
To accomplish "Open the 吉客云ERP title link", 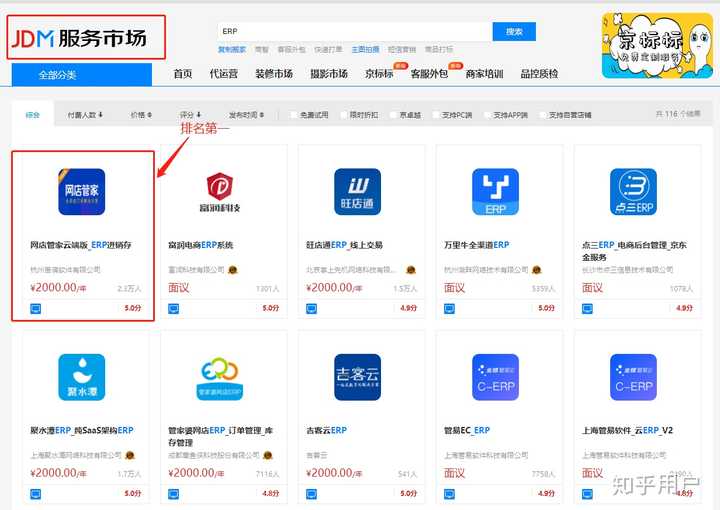I will coord(326,431).
